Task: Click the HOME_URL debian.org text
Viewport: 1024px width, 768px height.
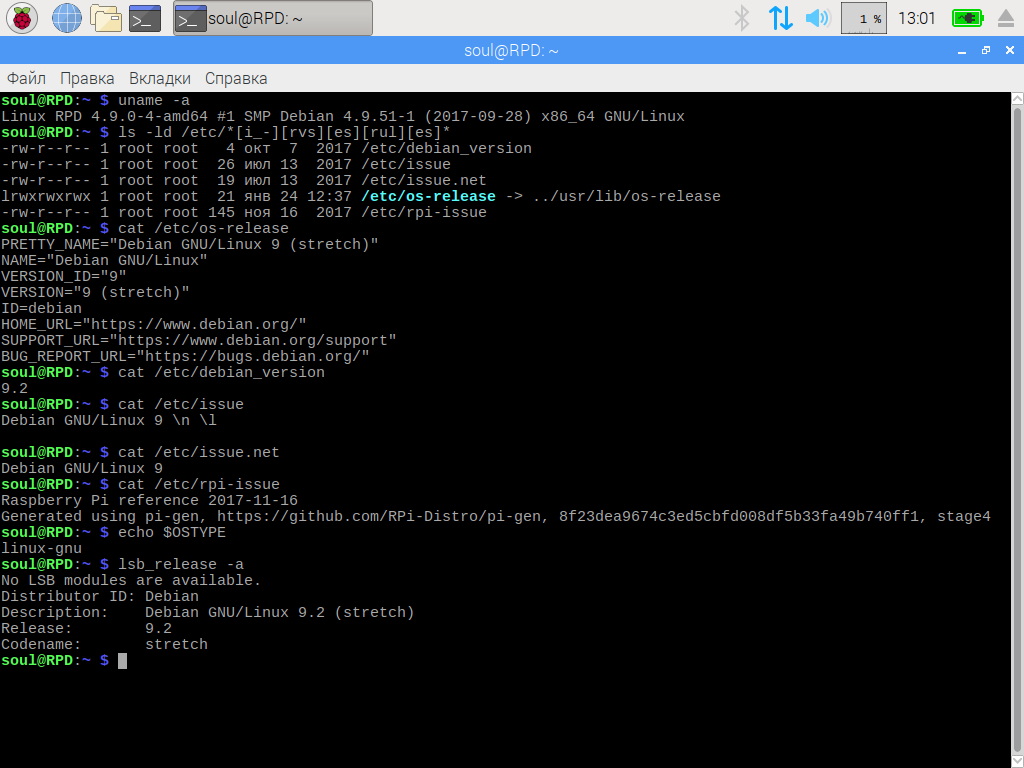Action: coord(195,325)
